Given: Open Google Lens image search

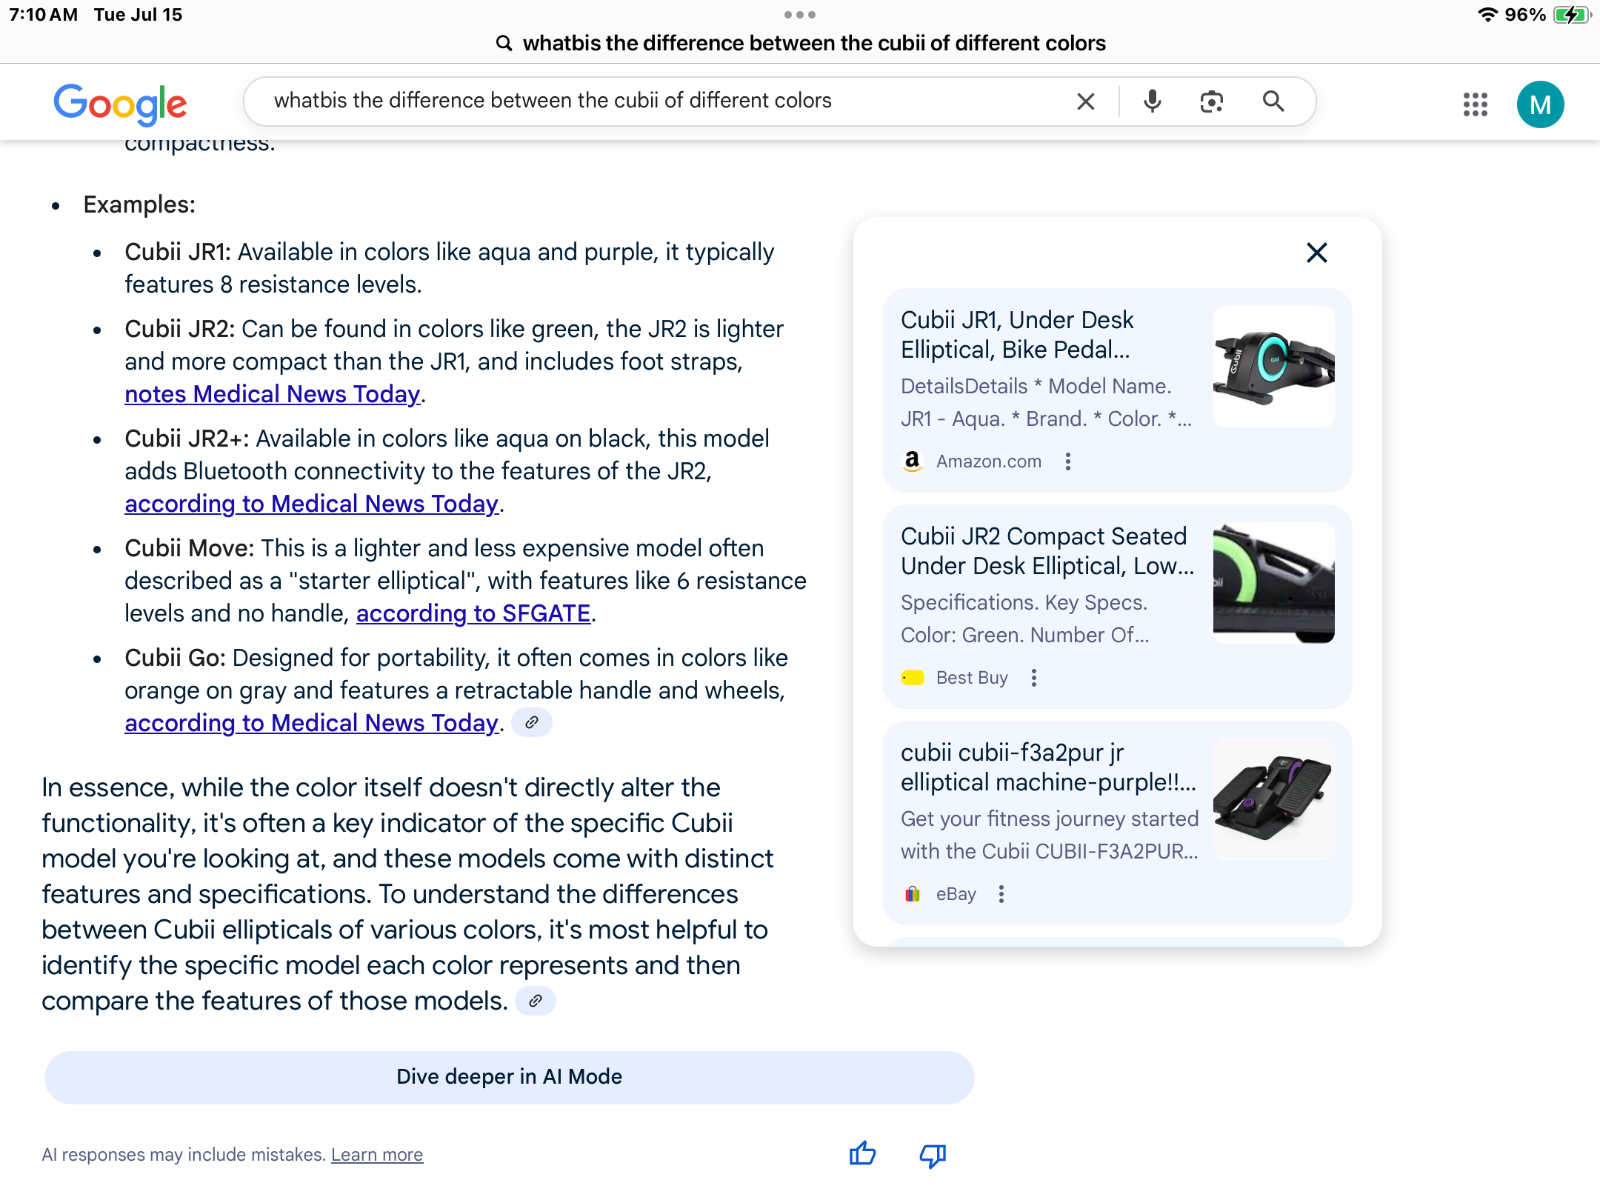Looking at the screenshot, I should (1212, 101).
